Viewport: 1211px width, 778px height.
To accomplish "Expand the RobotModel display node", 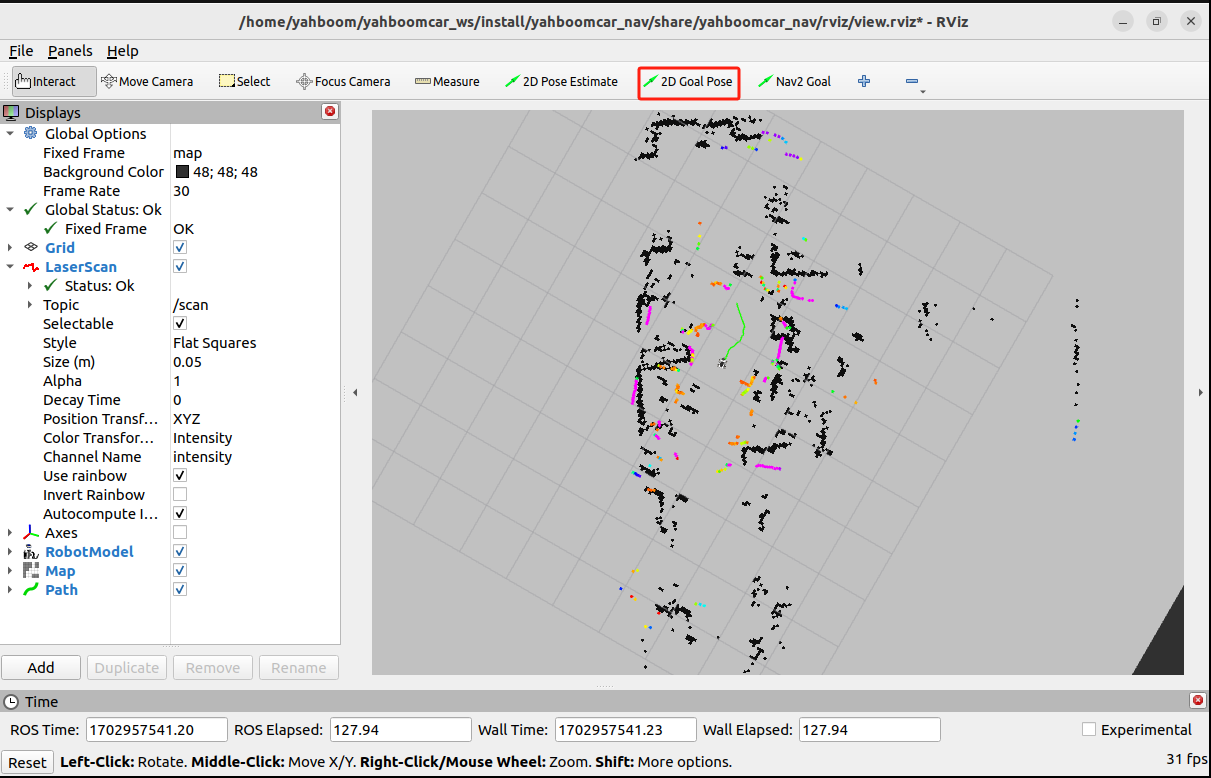I will [10, 552].
